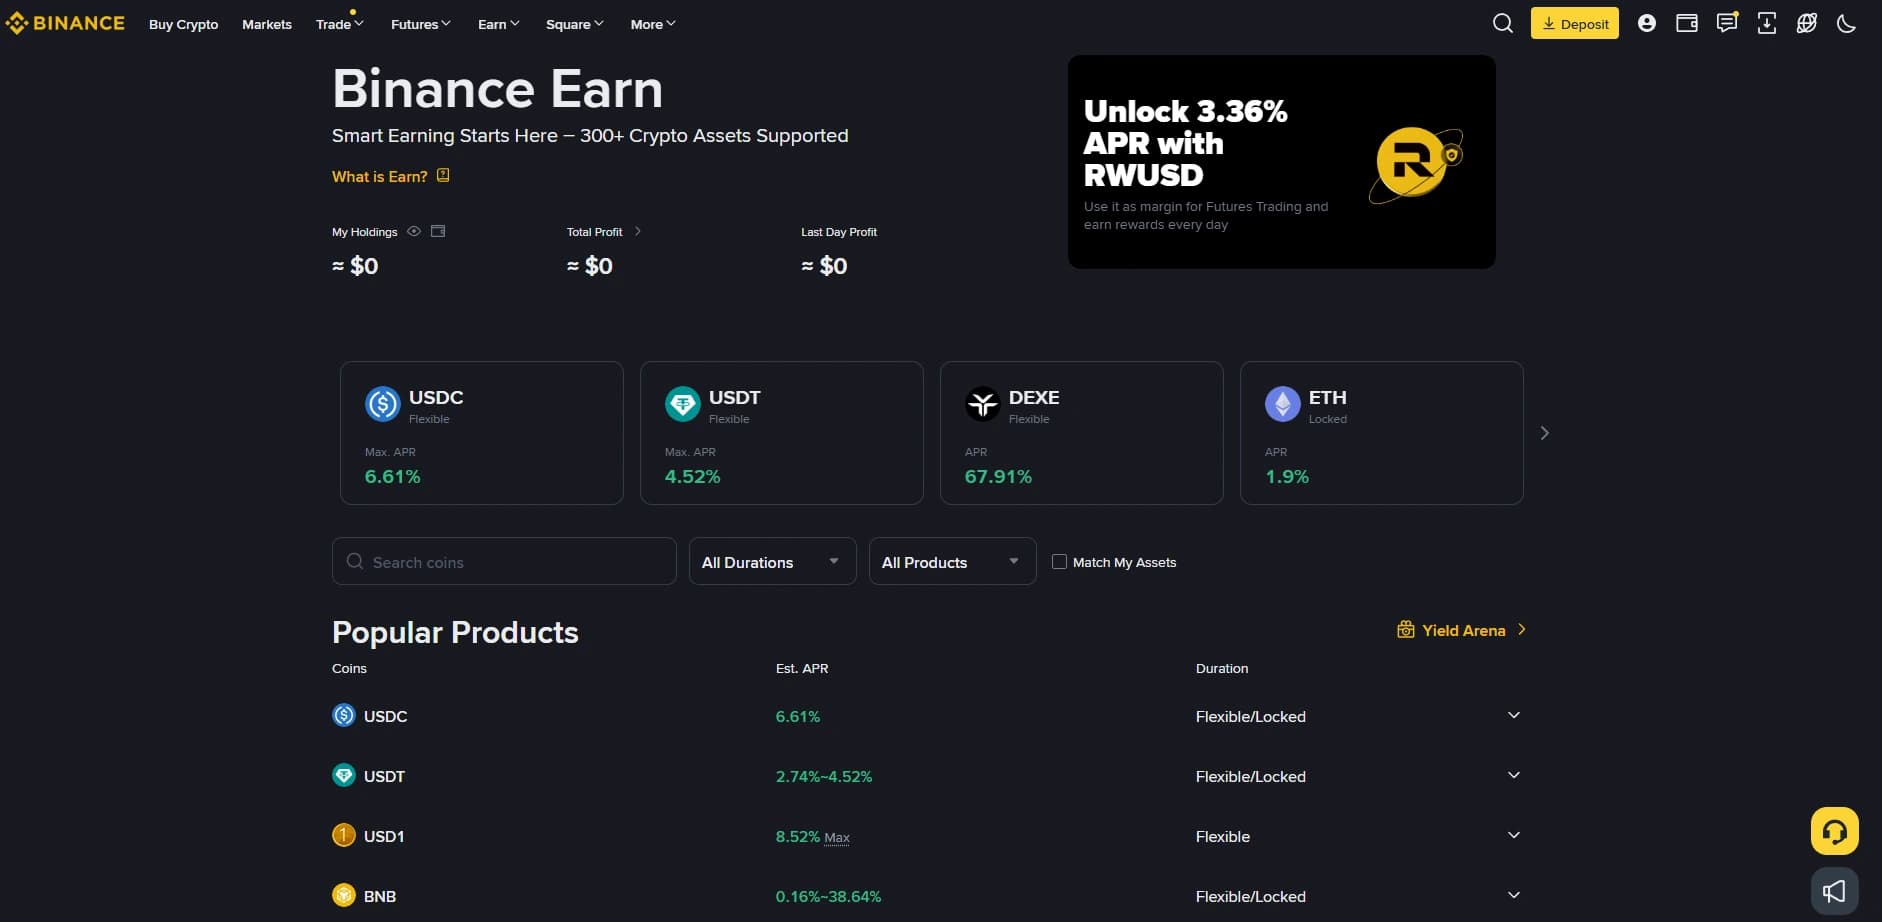Go to Markets page
The height and width of the screenshot is (922, 1882).
click(x=267, y=24)
